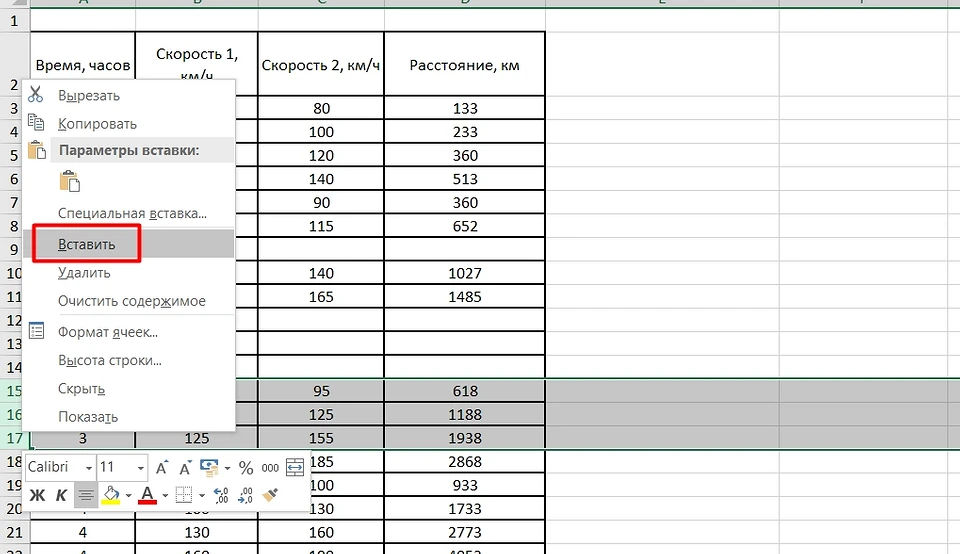Expand the borders dropdown arrow

click(201, 495)
